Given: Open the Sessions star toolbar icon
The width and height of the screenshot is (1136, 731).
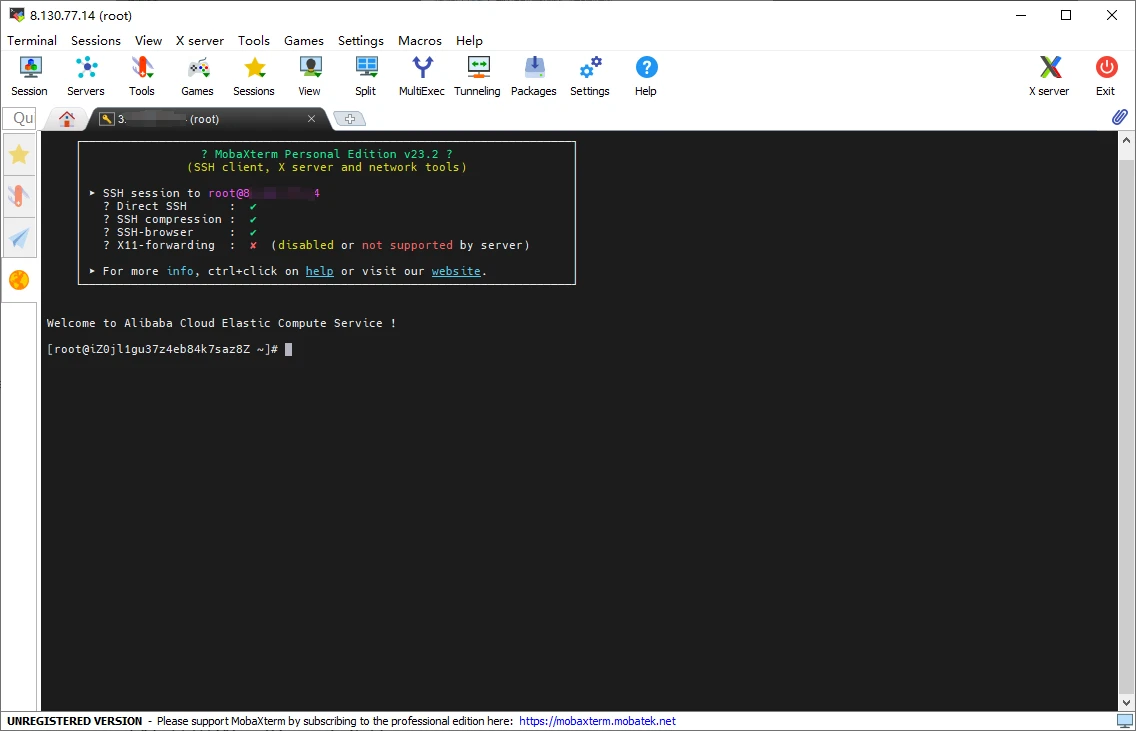Looking at the screenshot, I should pos(254,76).
